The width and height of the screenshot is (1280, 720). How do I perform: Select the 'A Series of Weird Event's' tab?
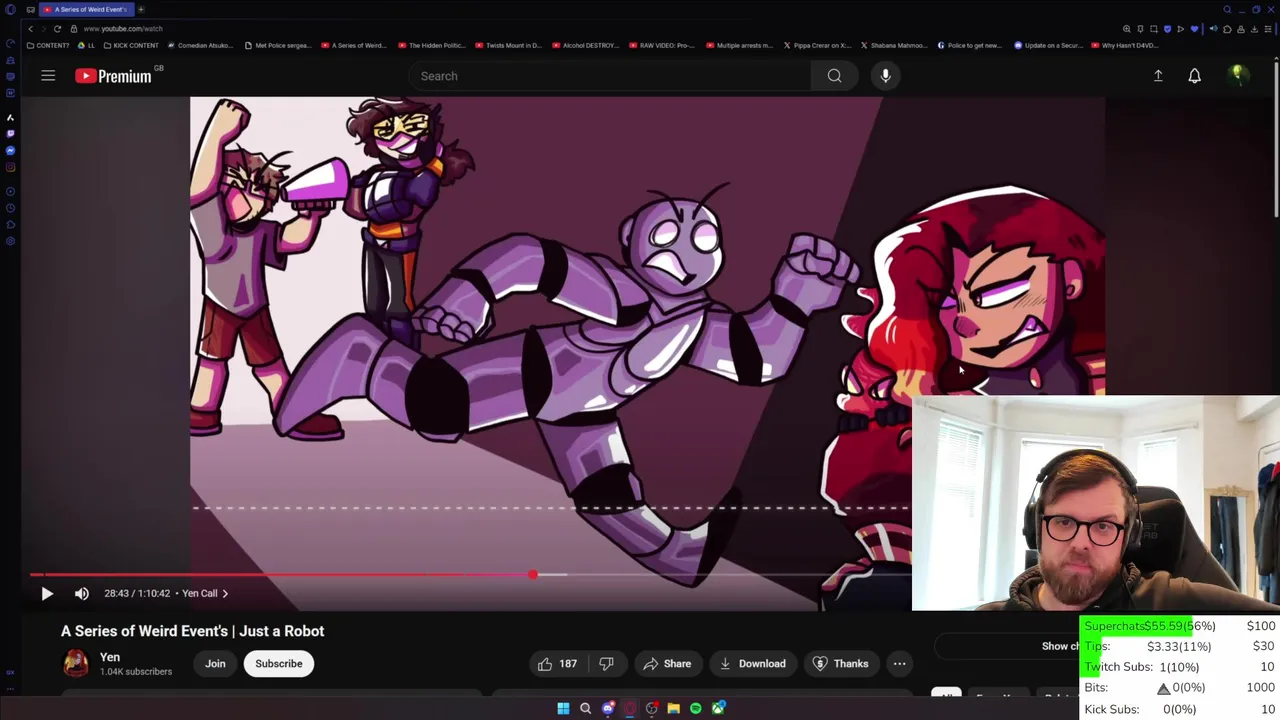coord(87,10)
